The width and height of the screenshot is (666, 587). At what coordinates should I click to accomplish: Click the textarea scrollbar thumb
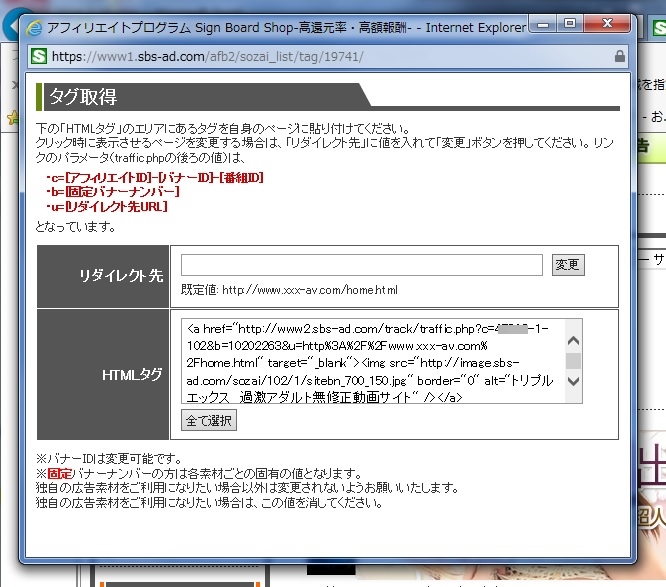573,361
